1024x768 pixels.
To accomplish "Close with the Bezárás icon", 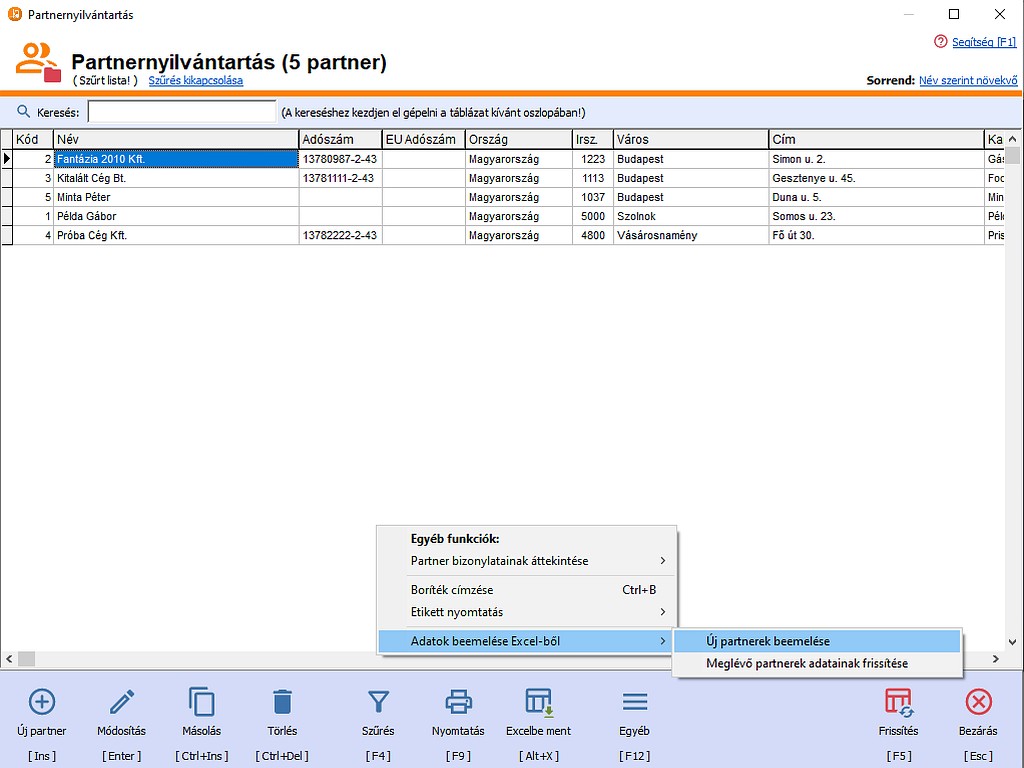I will tap(978, 701).
